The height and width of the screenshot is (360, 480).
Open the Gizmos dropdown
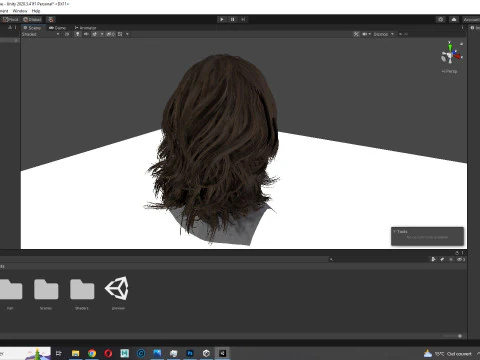click(384, 34)
